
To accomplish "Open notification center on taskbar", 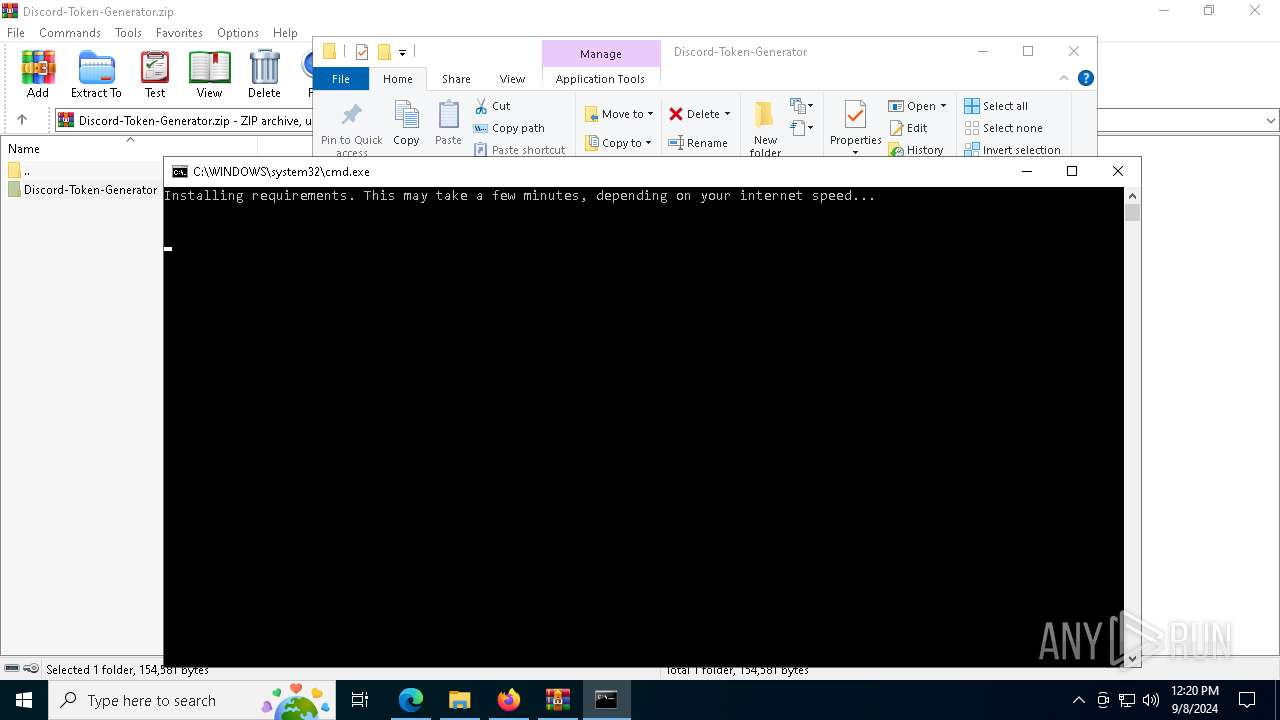I will click(x=1247, y=700).
